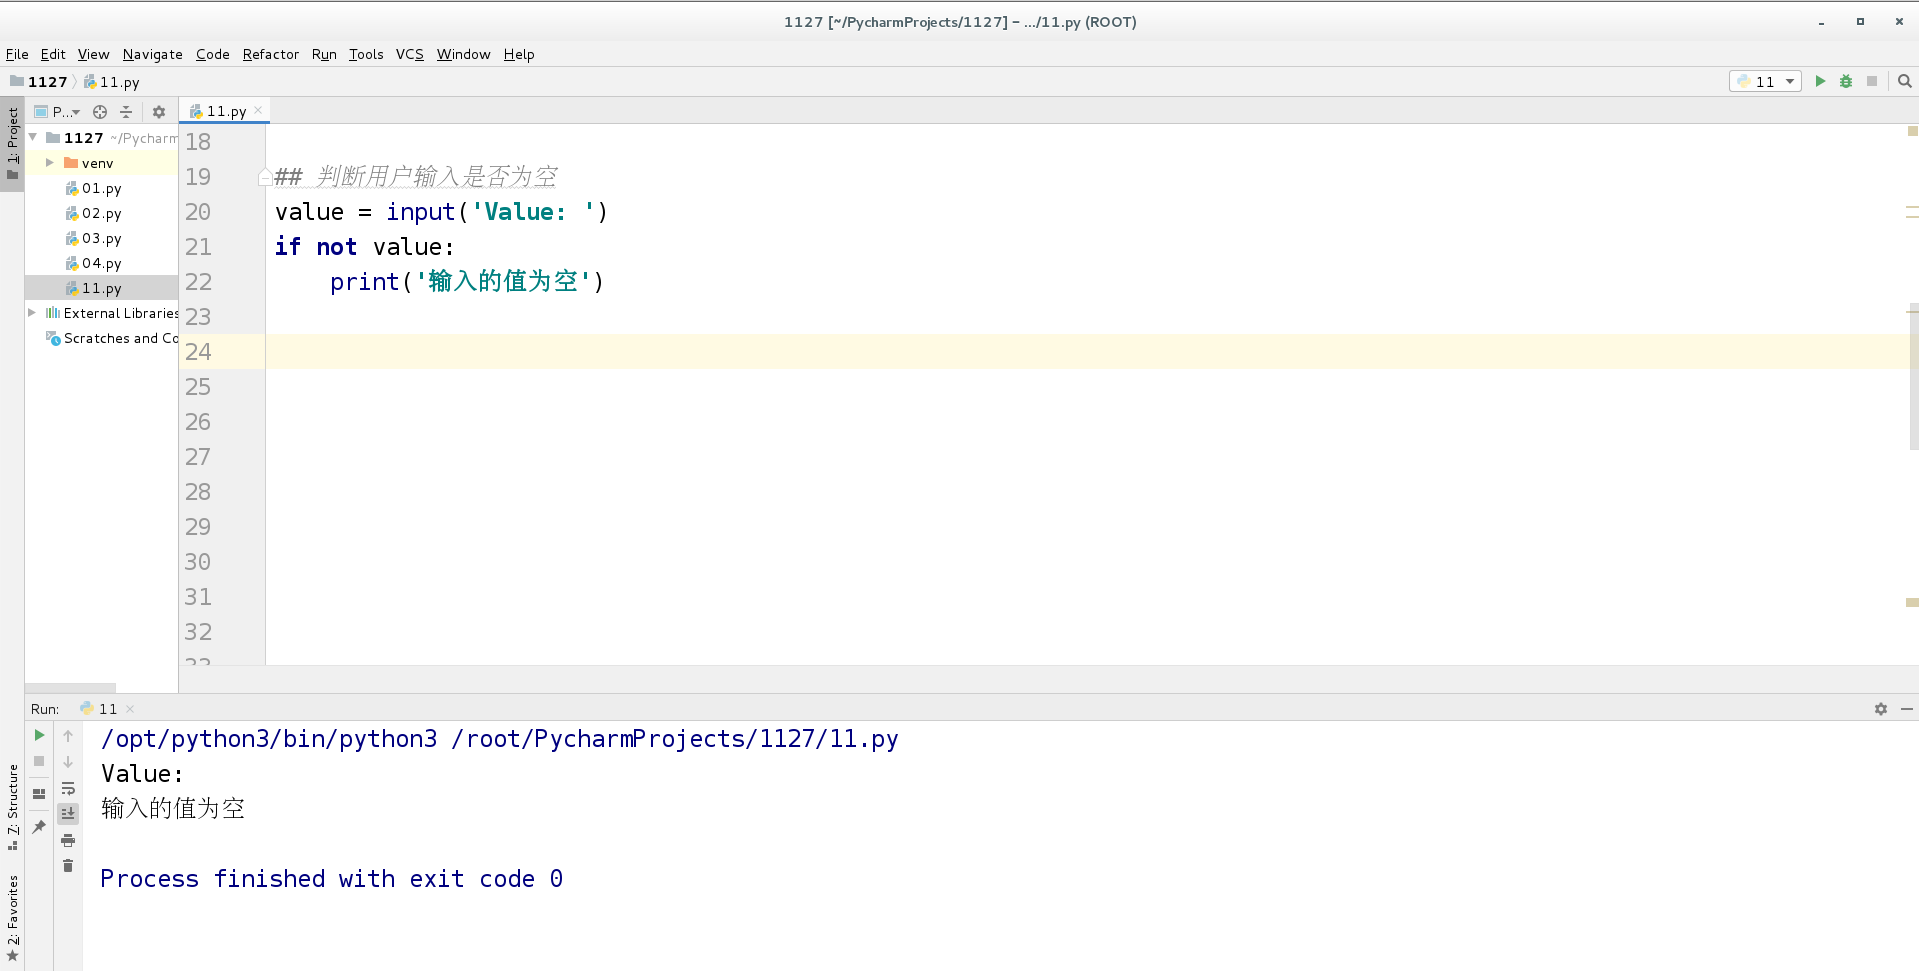The width and height of the screenshot is (1919, 971).
Task: Pin the Run tab
Action: [x=39, y=827]
